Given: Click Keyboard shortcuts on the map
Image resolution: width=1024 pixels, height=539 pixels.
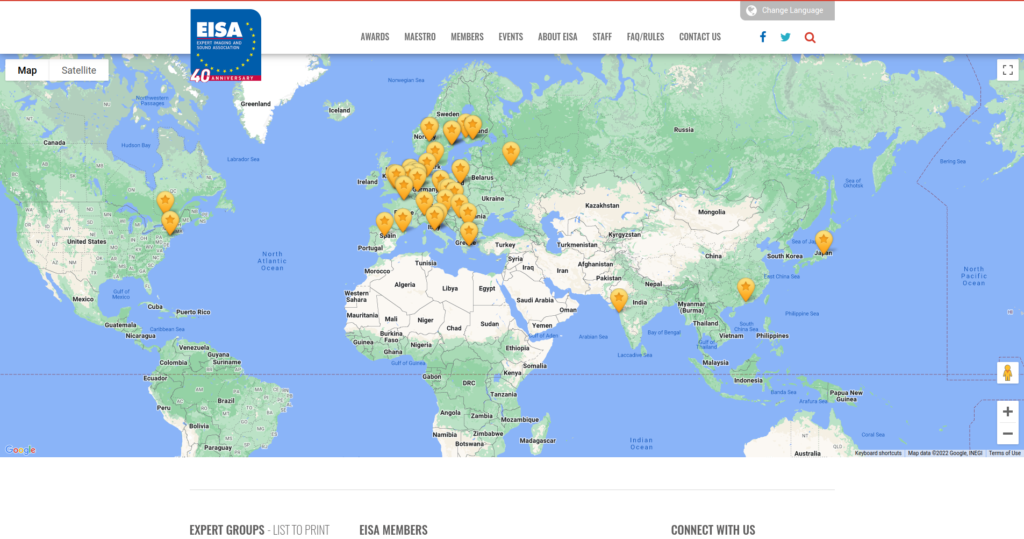Looking at the screenshot, I should (878, 453).
